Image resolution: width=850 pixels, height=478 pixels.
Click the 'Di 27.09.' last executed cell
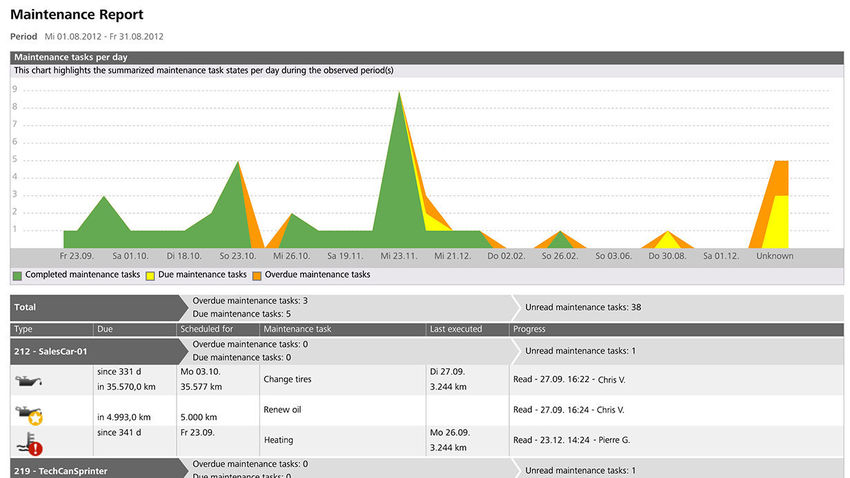point(447,372)
